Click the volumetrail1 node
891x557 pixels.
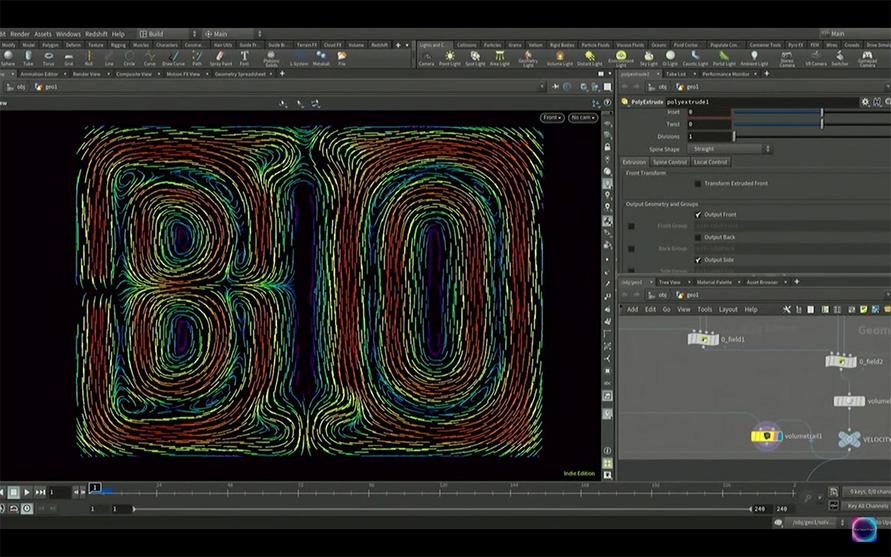click(765, 436)
